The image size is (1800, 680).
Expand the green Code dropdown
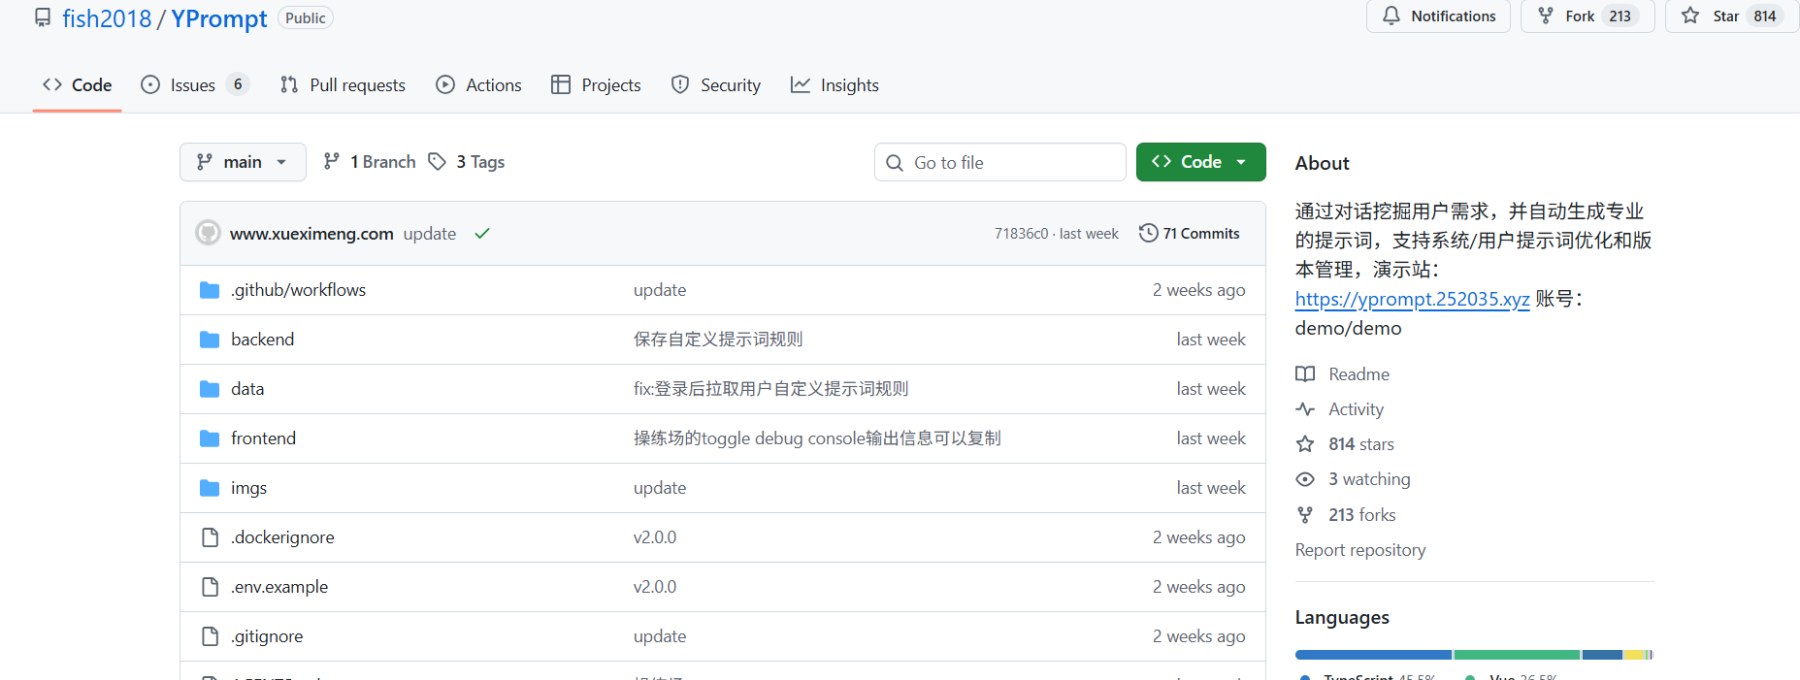1200,162
